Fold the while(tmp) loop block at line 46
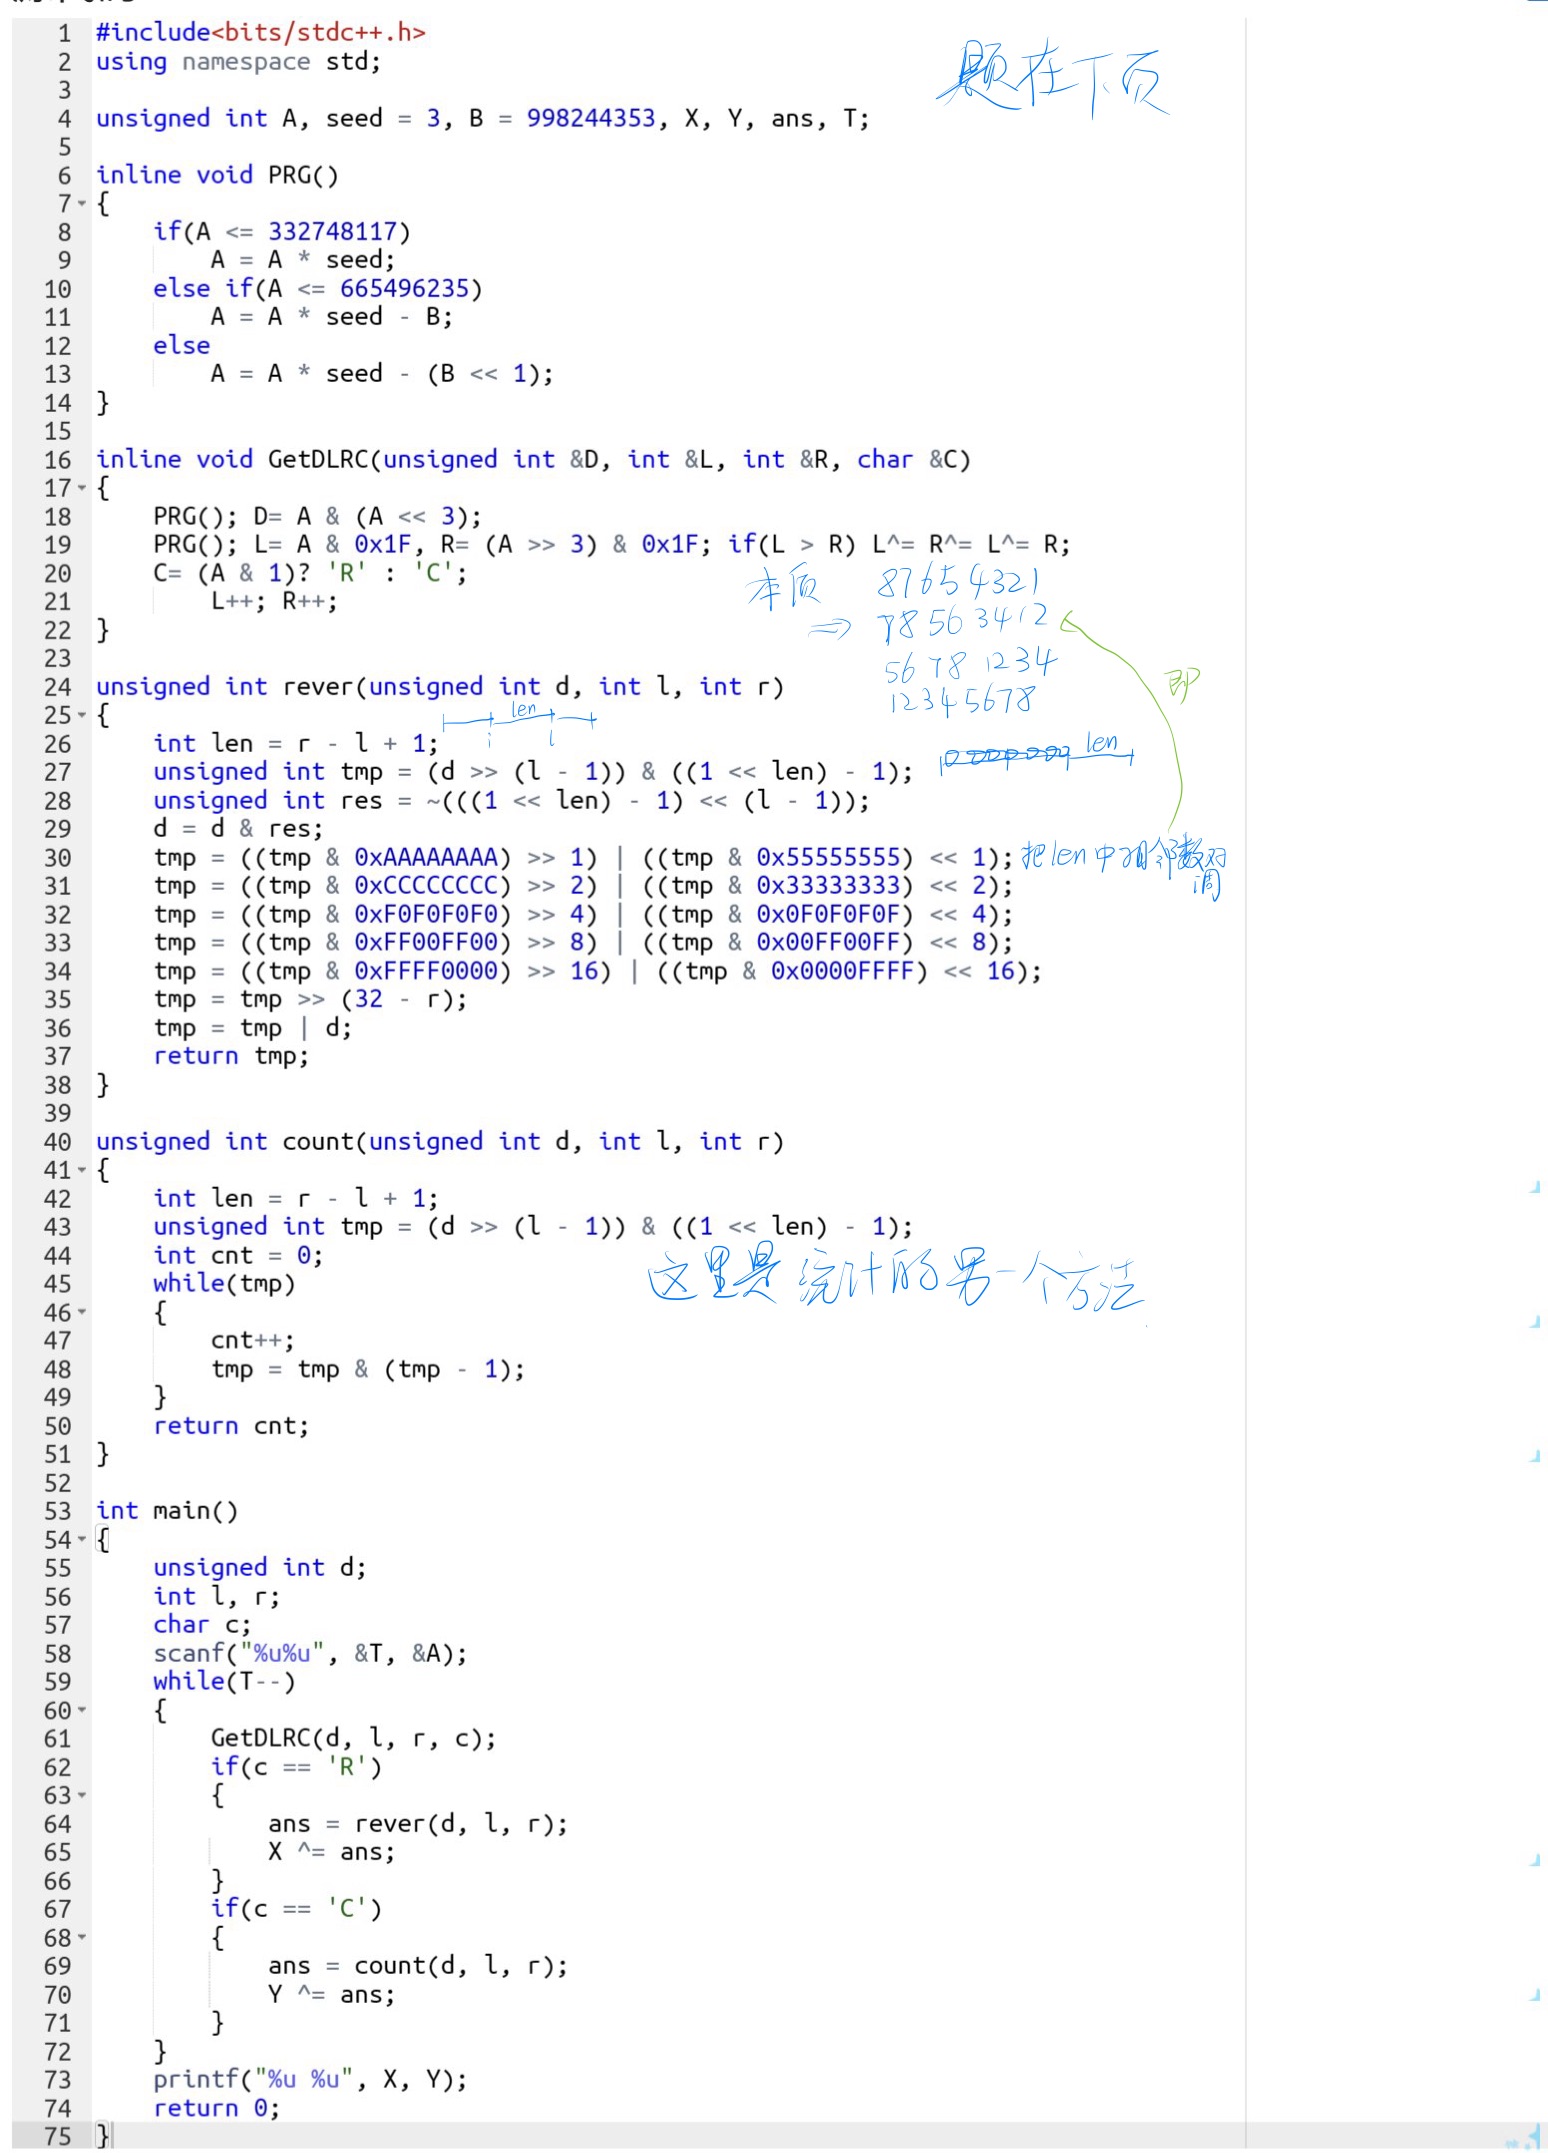The width and height of the screenshot is (1548, 2153). pyautogui.click(x=82, y=1313)
